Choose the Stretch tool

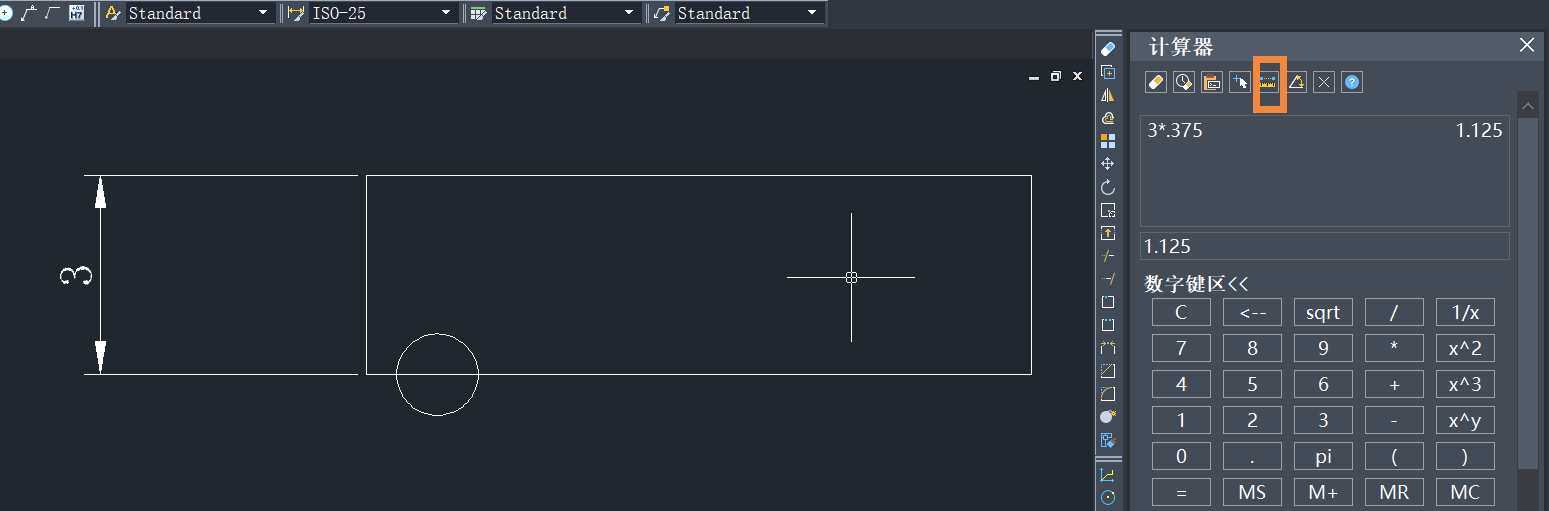[x=1107, y=233]
